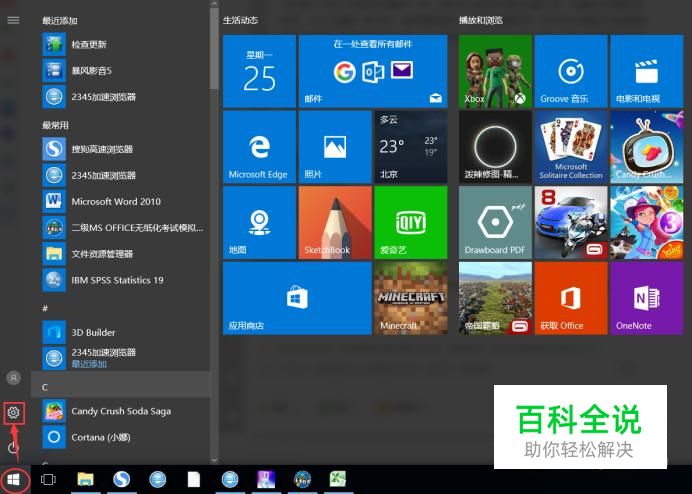Open 2345加速浏览器 entry tagged 最近添加

click(120, 358)
